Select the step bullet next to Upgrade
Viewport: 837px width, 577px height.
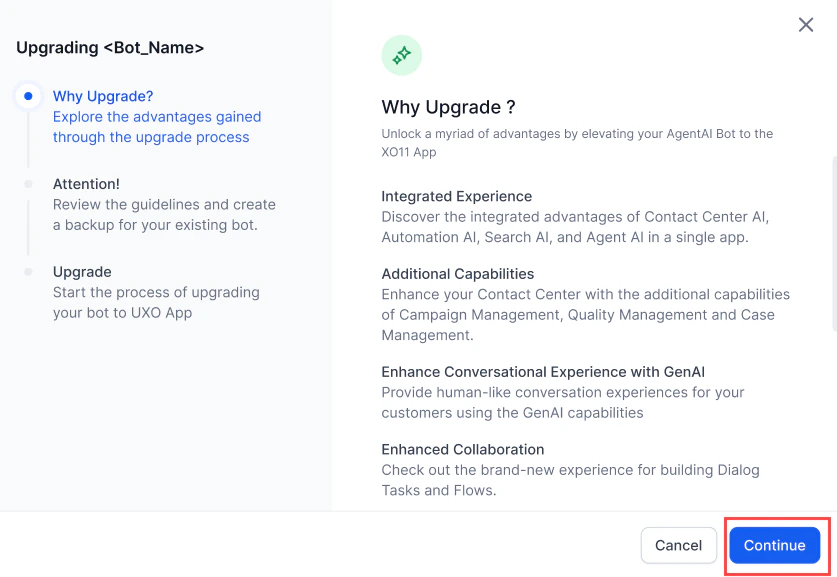point(28,271)
